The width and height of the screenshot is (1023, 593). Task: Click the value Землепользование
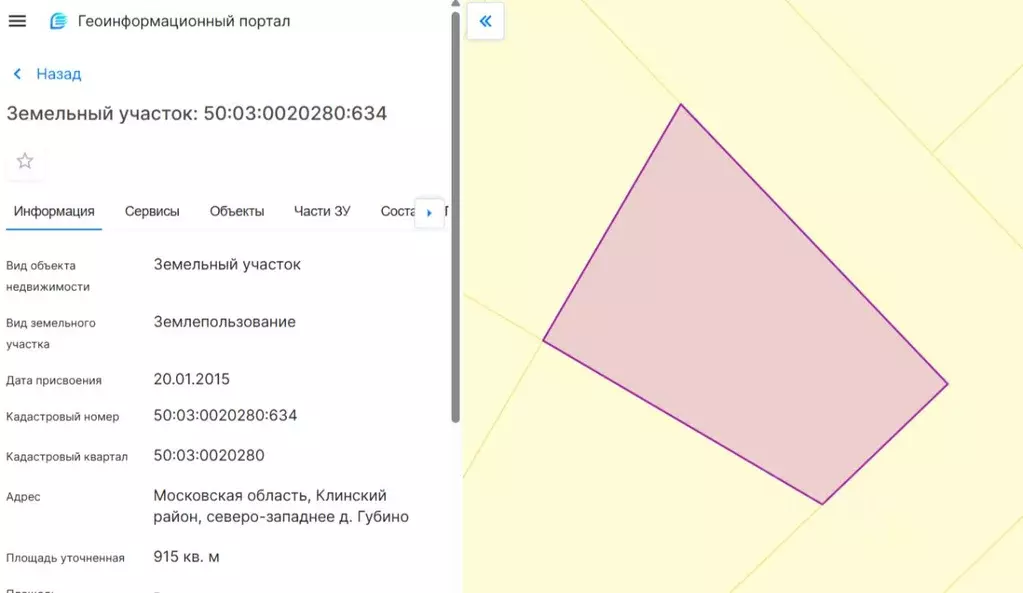(x=224, y=322)
